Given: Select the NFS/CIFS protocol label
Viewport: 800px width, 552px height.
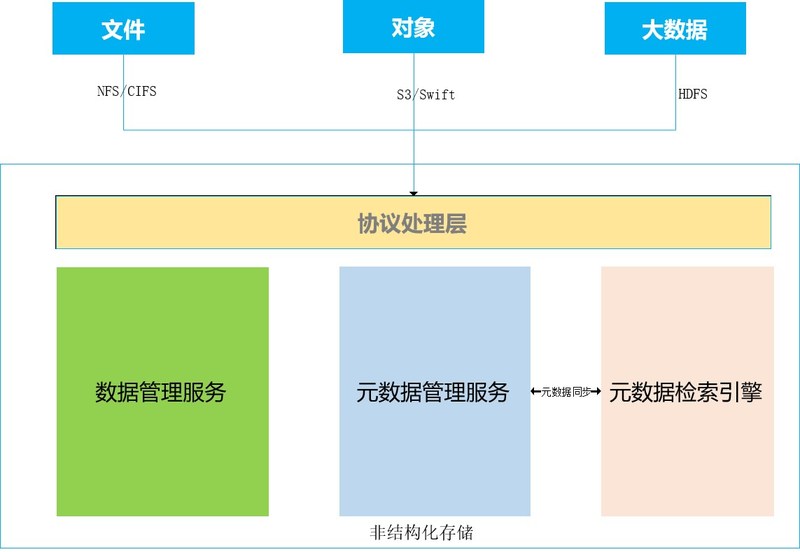Looking at the screenshot, I should 120,91.
